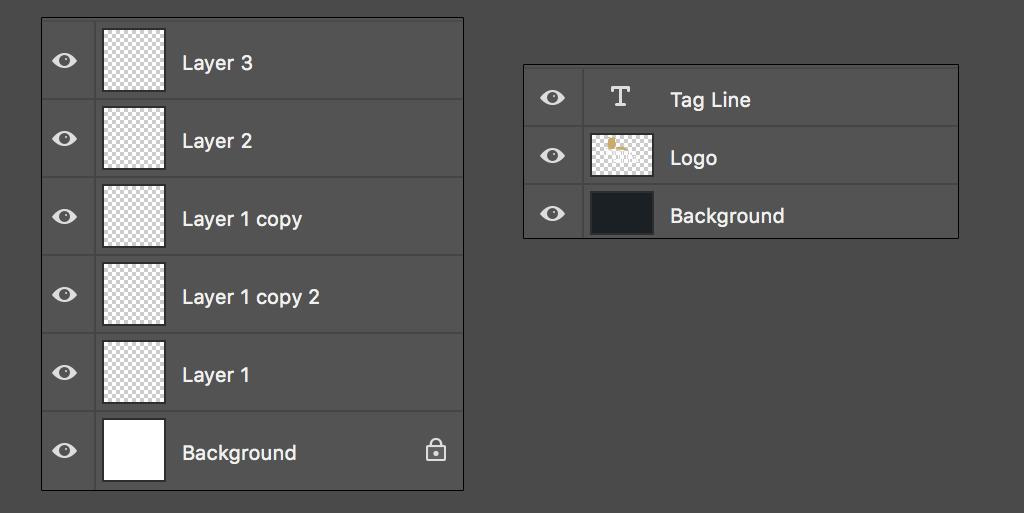Click the text type icon of Tag Line
Image resolution: width=1024 pixels, height=513 pixels.
620,97
